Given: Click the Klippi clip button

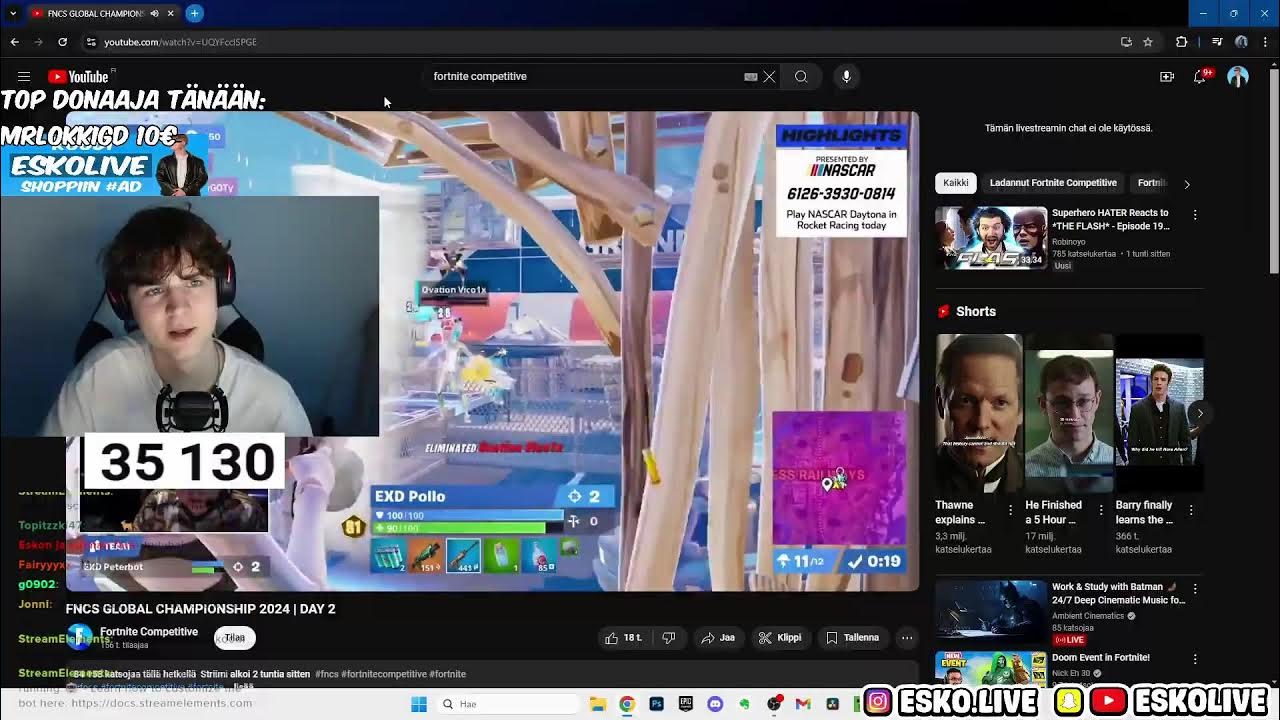Looking at the screenshot, I should pyautogui.click(x=780, y=637).
